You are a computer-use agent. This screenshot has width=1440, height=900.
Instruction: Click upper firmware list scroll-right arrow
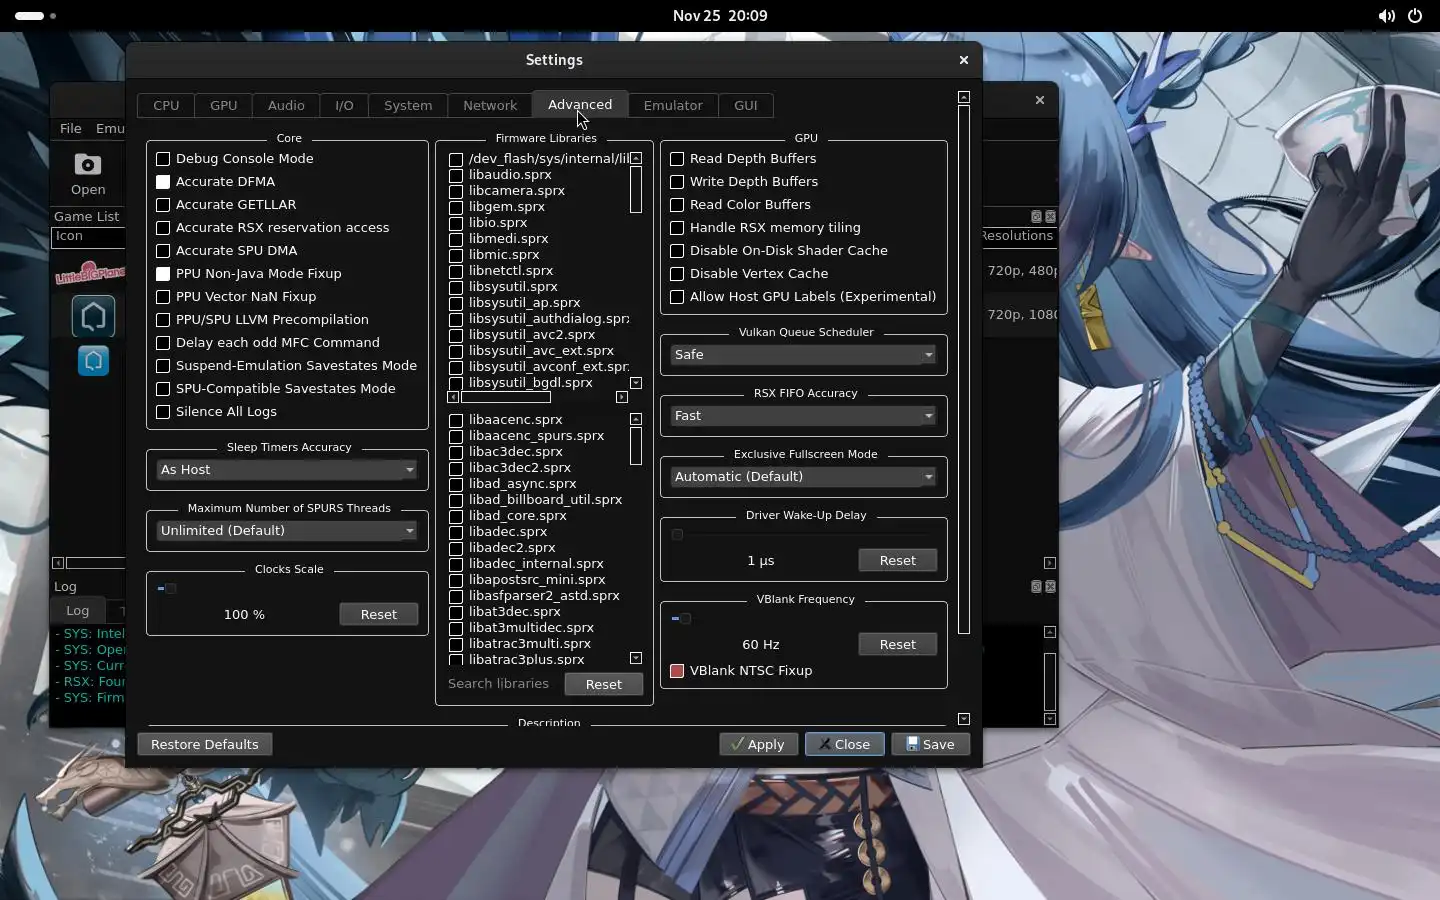(622, 397)
